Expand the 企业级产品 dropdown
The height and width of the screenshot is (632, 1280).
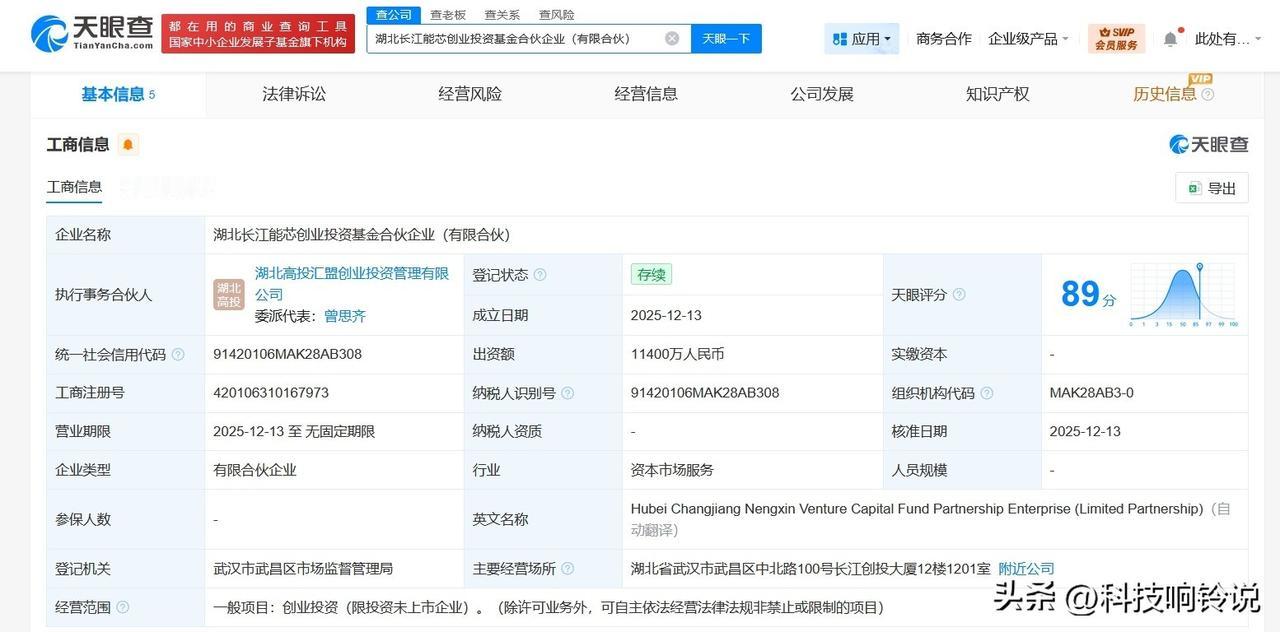[x=1028, y=39]
